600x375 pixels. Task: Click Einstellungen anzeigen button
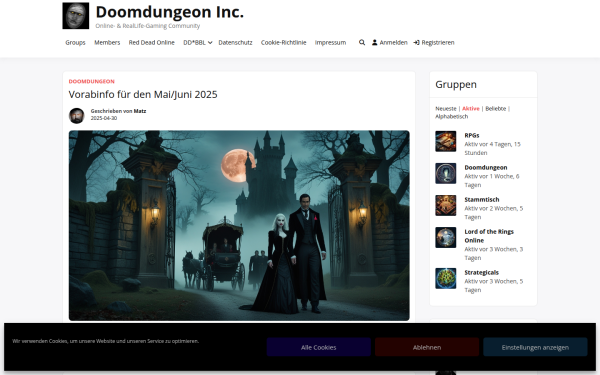535,347
